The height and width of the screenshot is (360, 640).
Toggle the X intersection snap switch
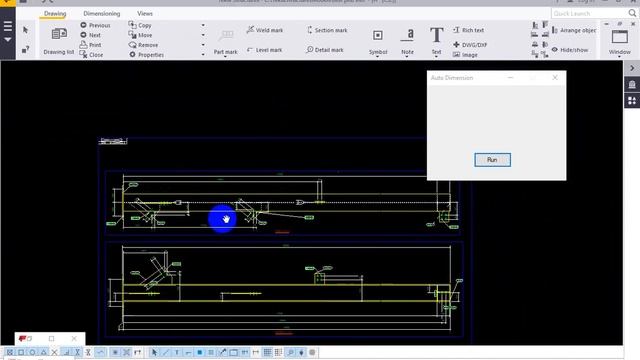pyautogui.click(x=54, y=352)
